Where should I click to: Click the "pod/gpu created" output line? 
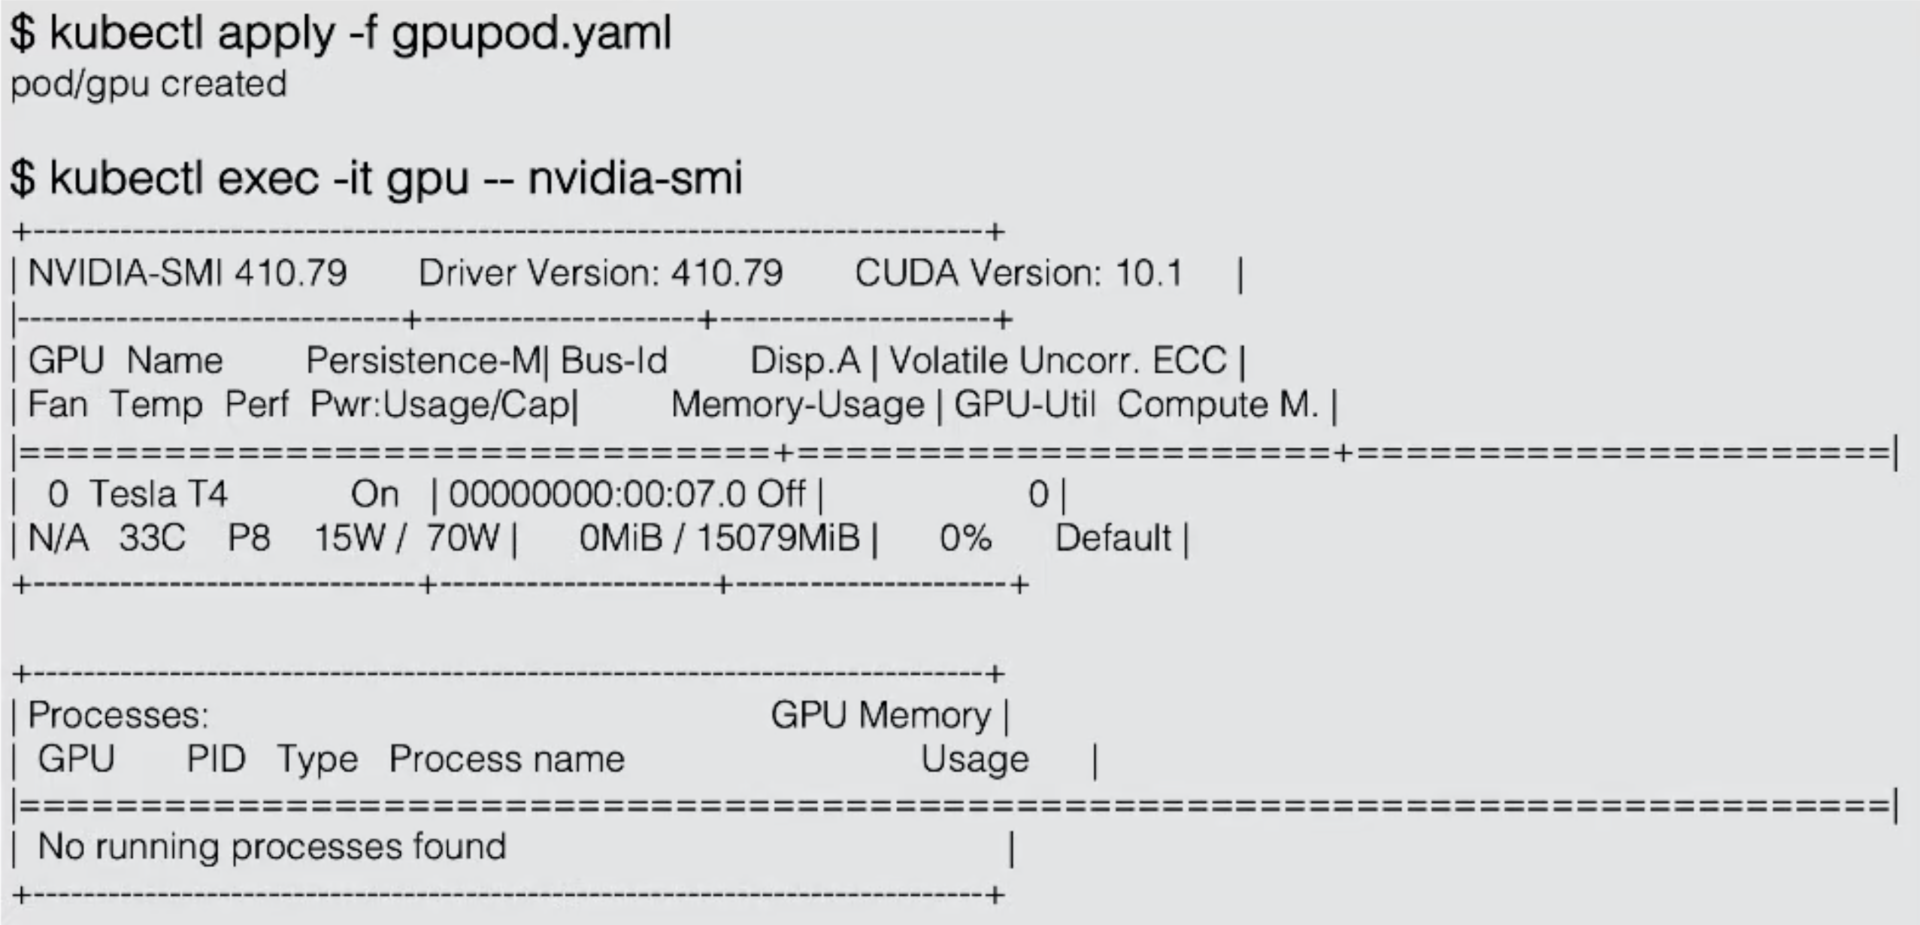click(x=148, y=84)
